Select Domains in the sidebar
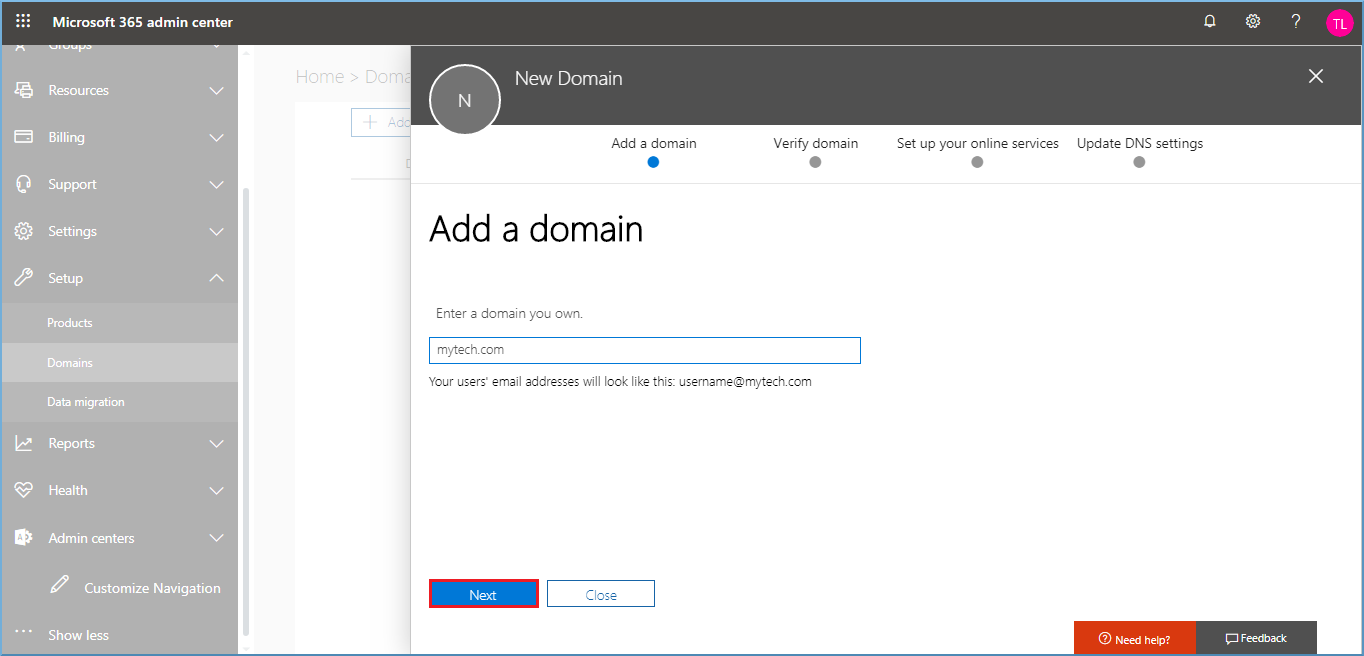The width and height of the screenshot is (1364, 656). (119, 363)
